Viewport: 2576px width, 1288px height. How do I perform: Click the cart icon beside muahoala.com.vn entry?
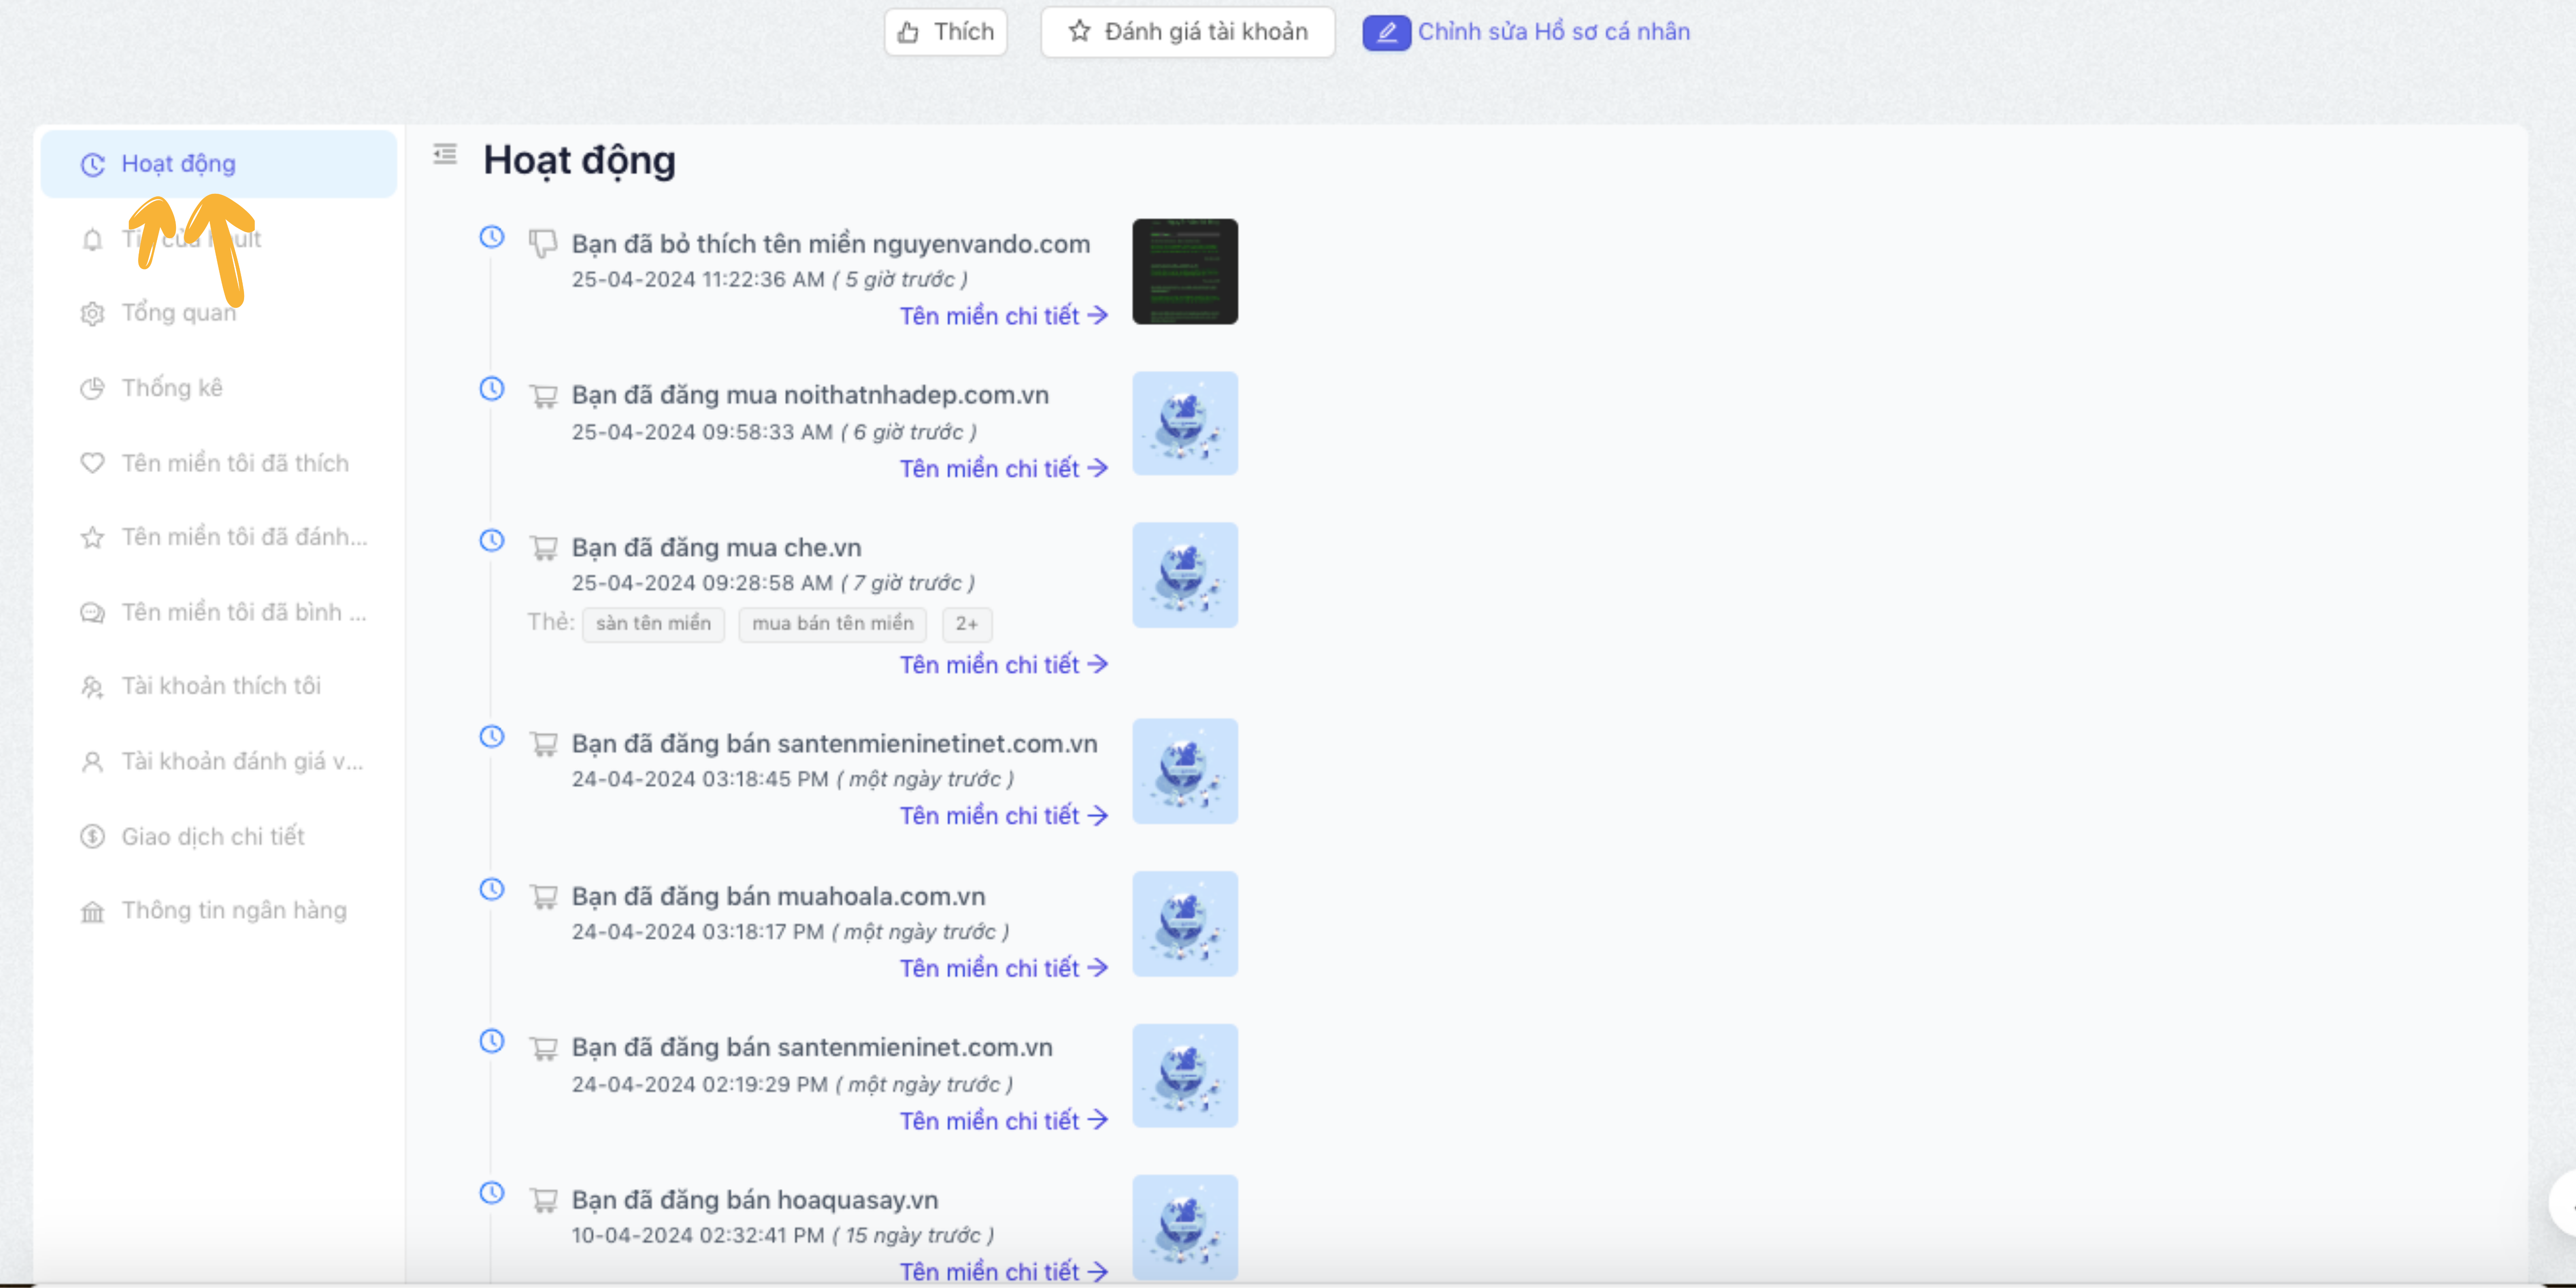pyautogui.click(x=543, y=897)
